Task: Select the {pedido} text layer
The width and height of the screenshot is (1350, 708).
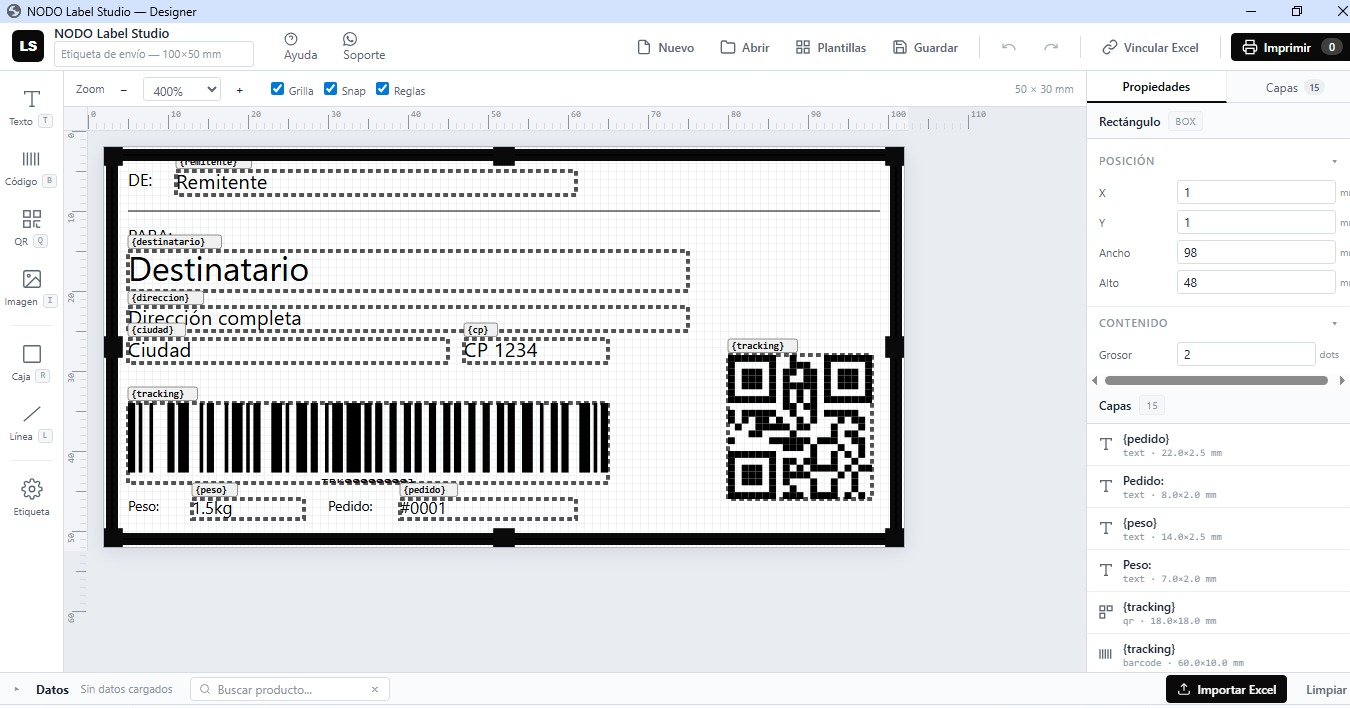Action: (x=1218, y=445)
